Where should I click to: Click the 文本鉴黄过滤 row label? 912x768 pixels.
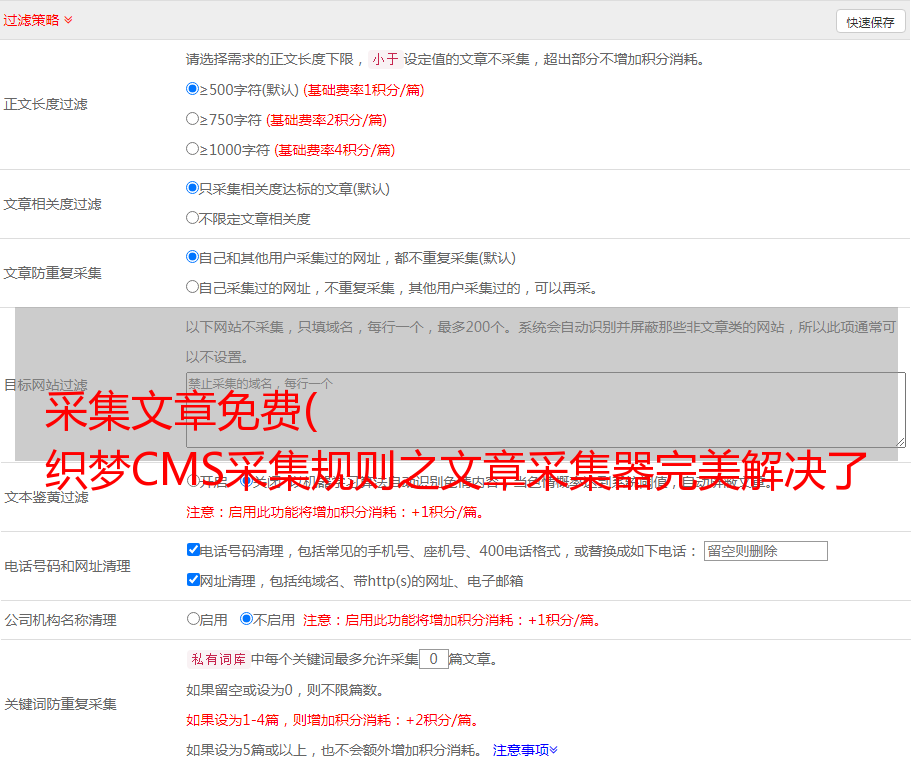tap(47, 497)
